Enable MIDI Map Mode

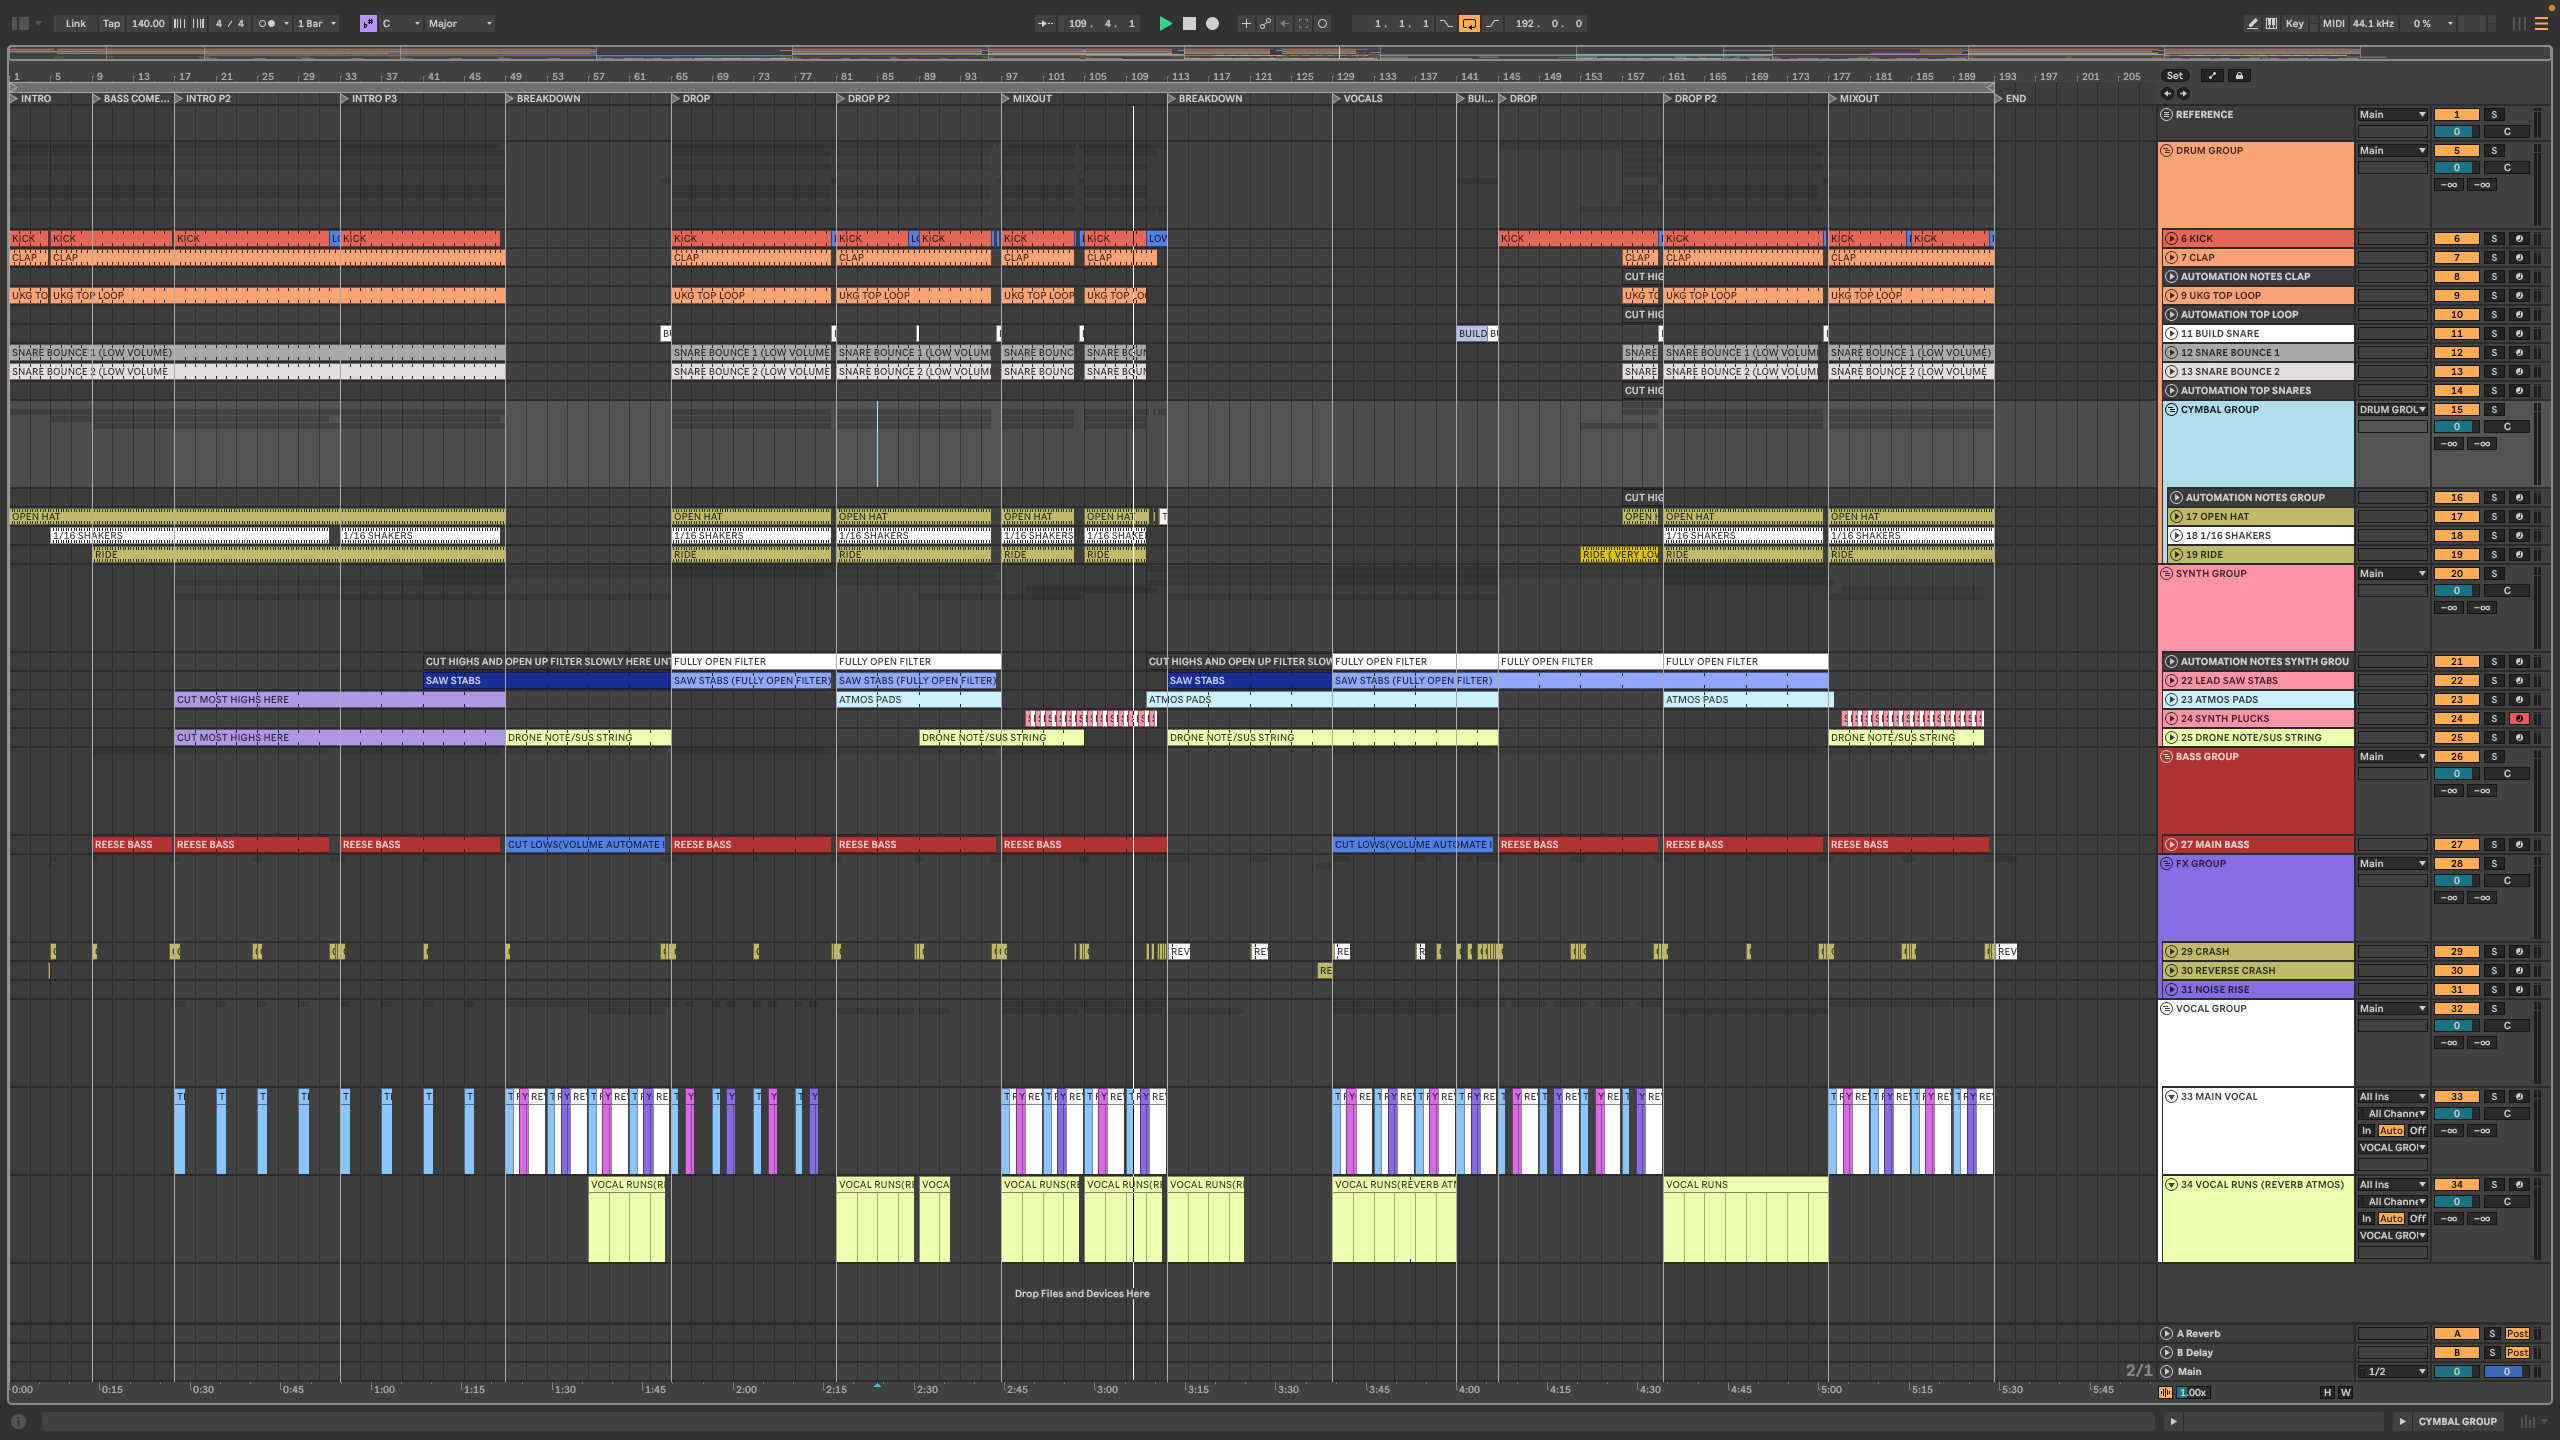tap(2333, 23)
